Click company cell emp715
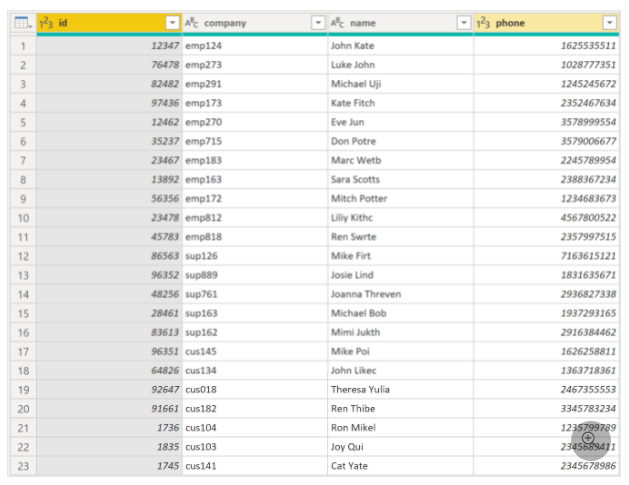The width and height of the screenshot is (629, 485). tap(255, 142)
